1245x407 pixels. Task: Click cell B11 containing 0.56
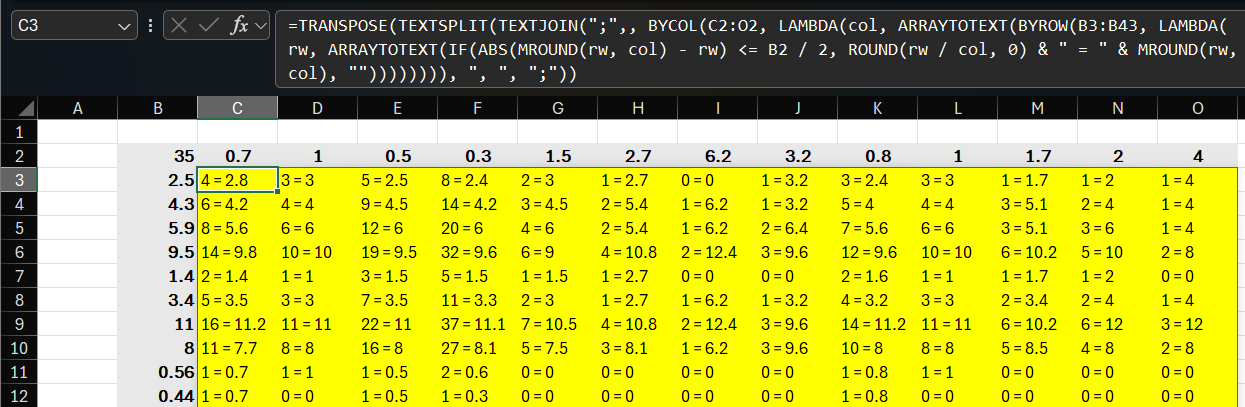pos(157,372)
